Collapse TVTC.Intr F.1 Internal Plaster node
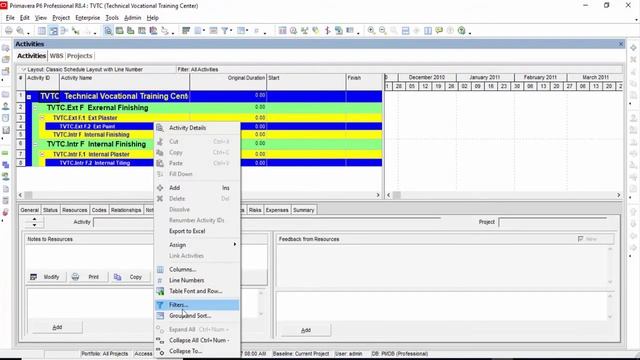640x360 pixels. coord(42,154)
